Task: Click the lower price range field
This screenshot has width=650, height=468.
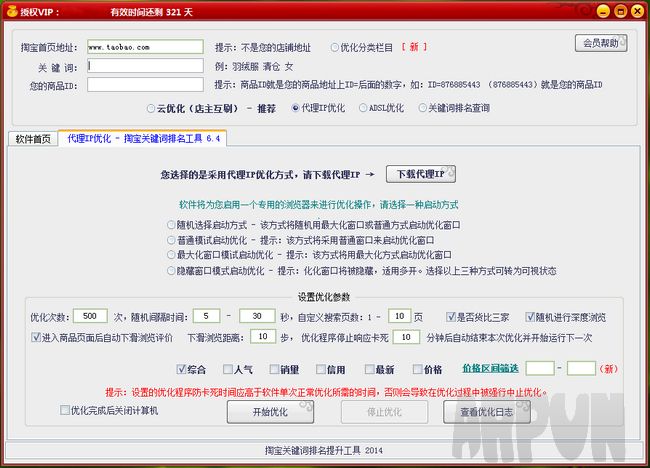Action: [x=540, y=368]
